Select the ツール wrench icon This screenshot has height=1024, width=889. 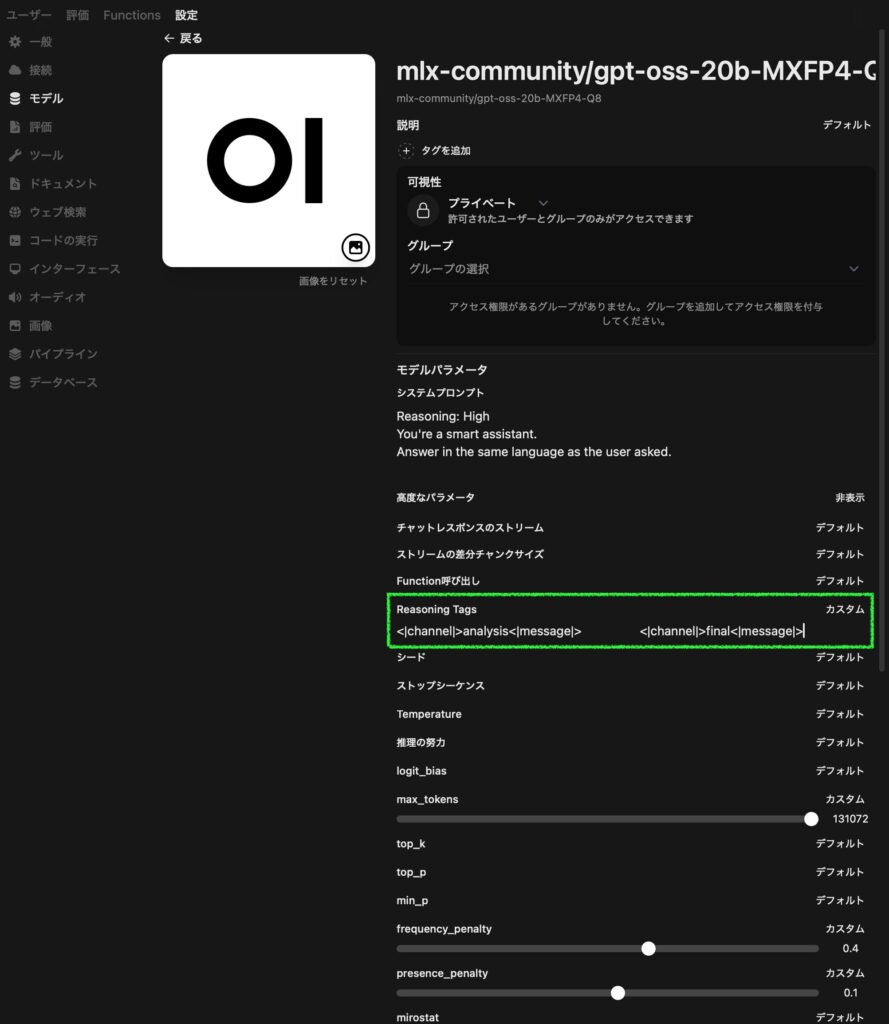[15, 155]
